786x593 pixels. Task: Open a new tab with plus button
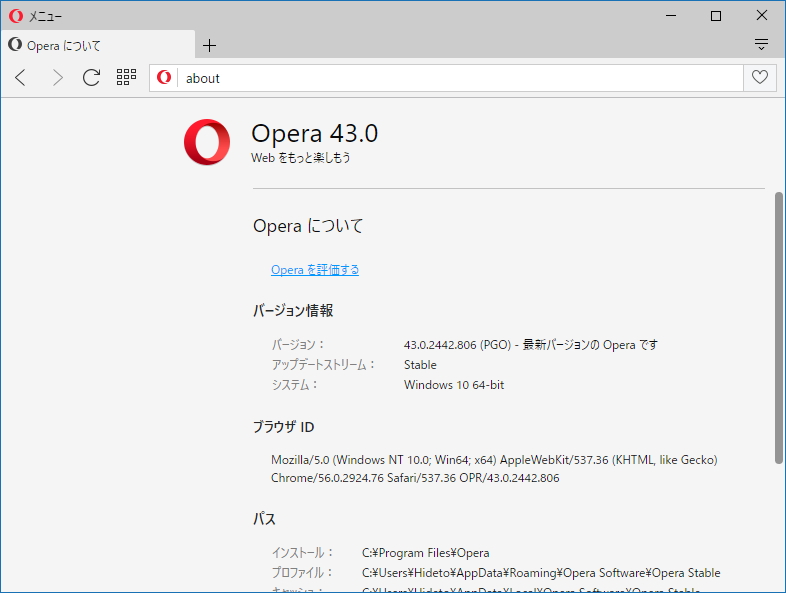click(210, 46)
